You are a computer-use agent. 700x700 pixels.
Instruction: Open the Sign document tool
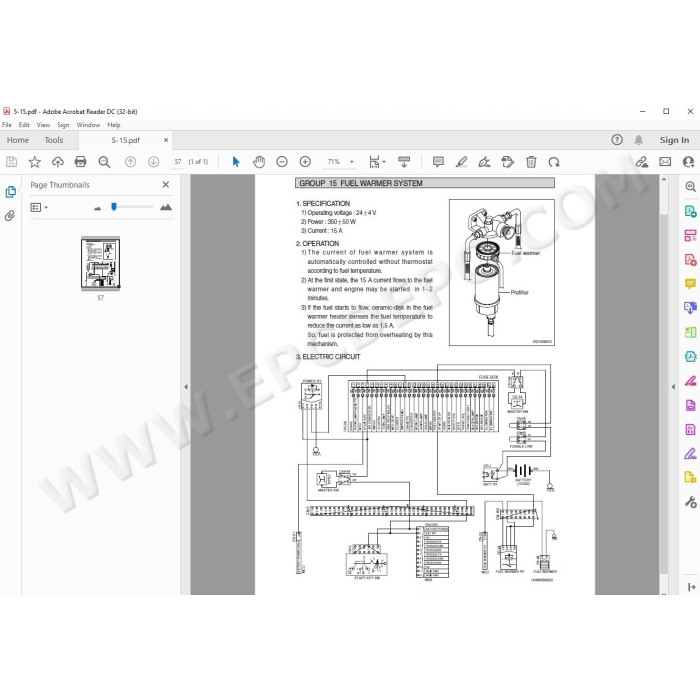tap(484, 162)
